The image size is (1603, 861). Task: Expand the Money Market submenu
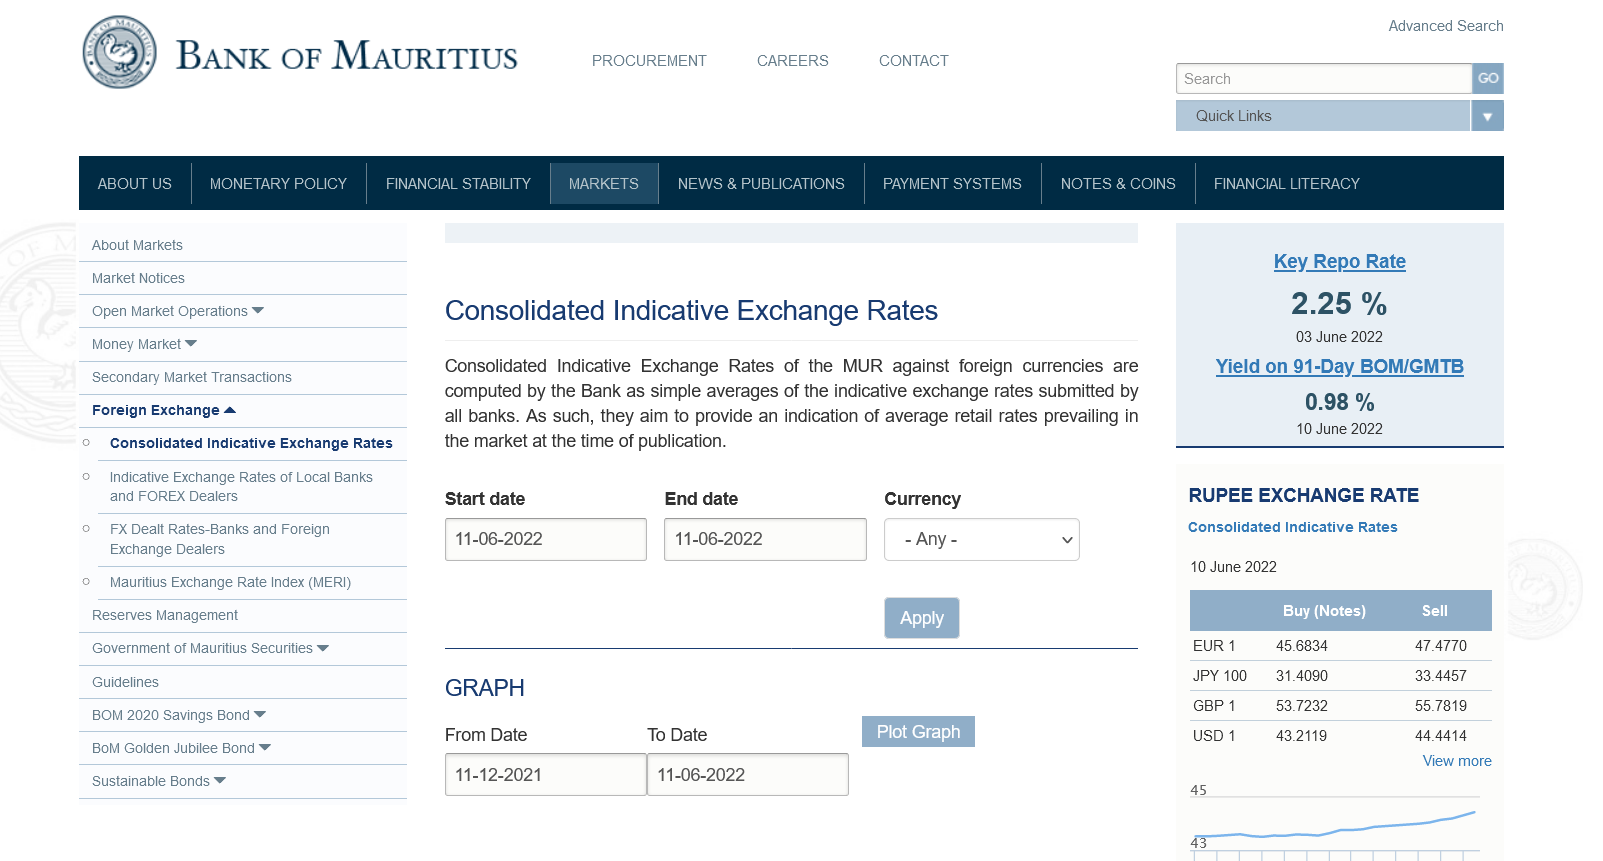[191, 344]
